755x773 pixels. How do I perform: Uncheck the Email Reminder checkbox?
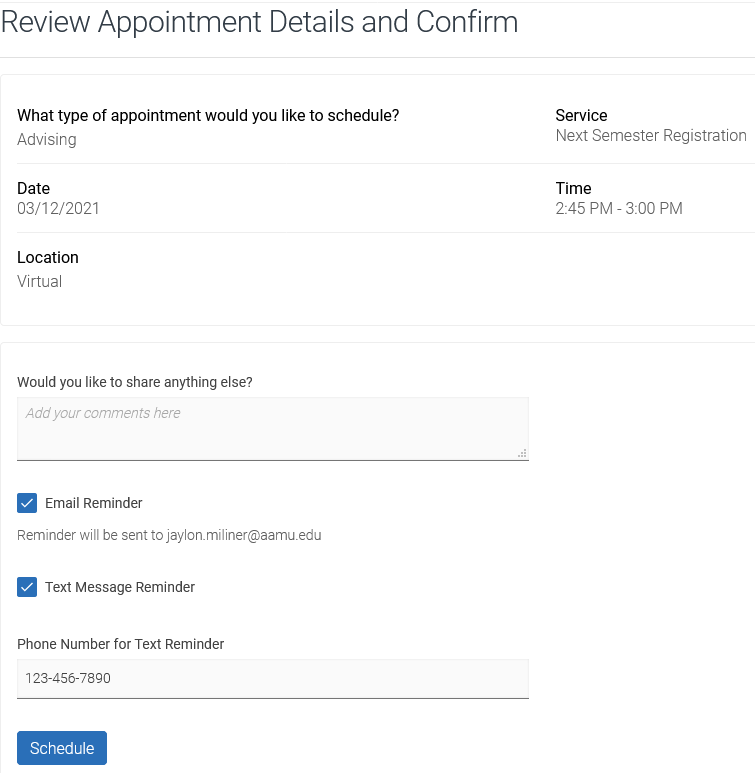(27, 503)
